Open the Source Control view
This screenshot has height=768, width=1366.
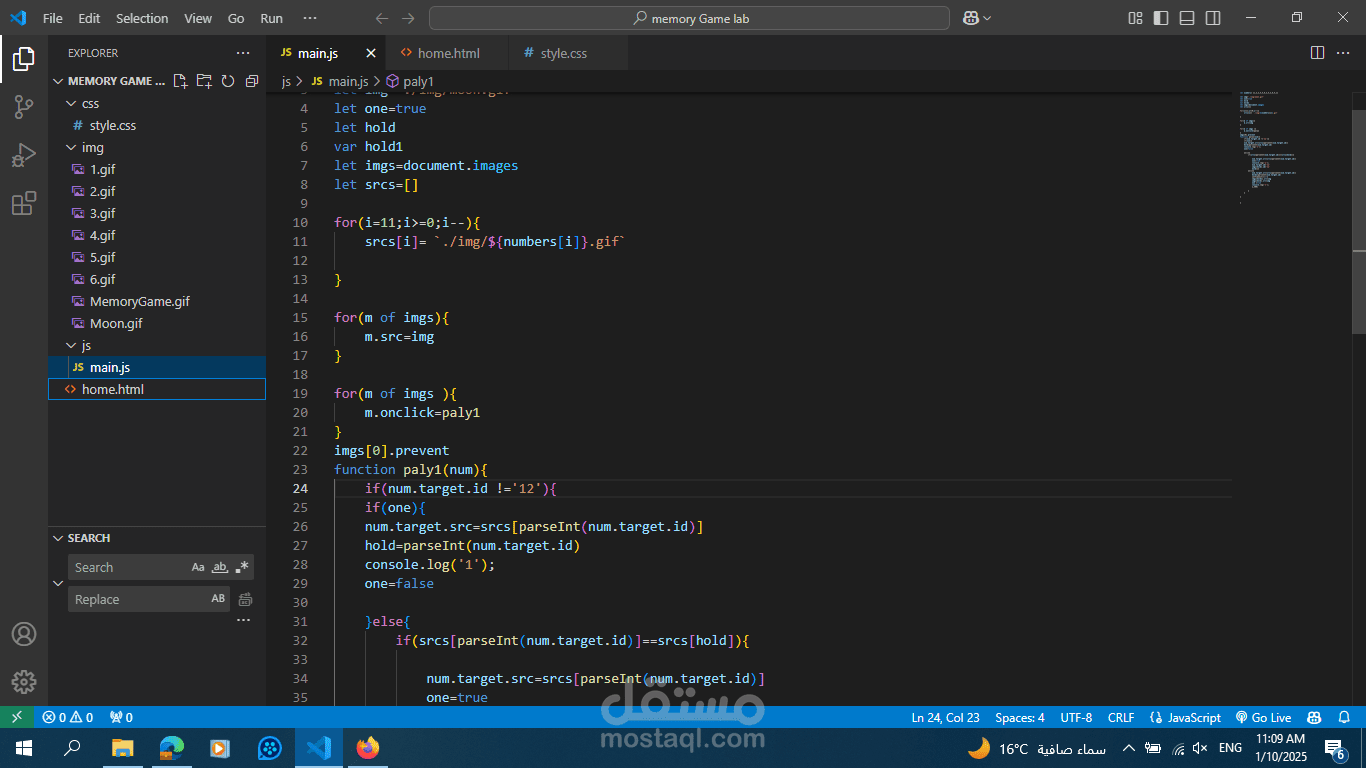[x=23, y=107]
